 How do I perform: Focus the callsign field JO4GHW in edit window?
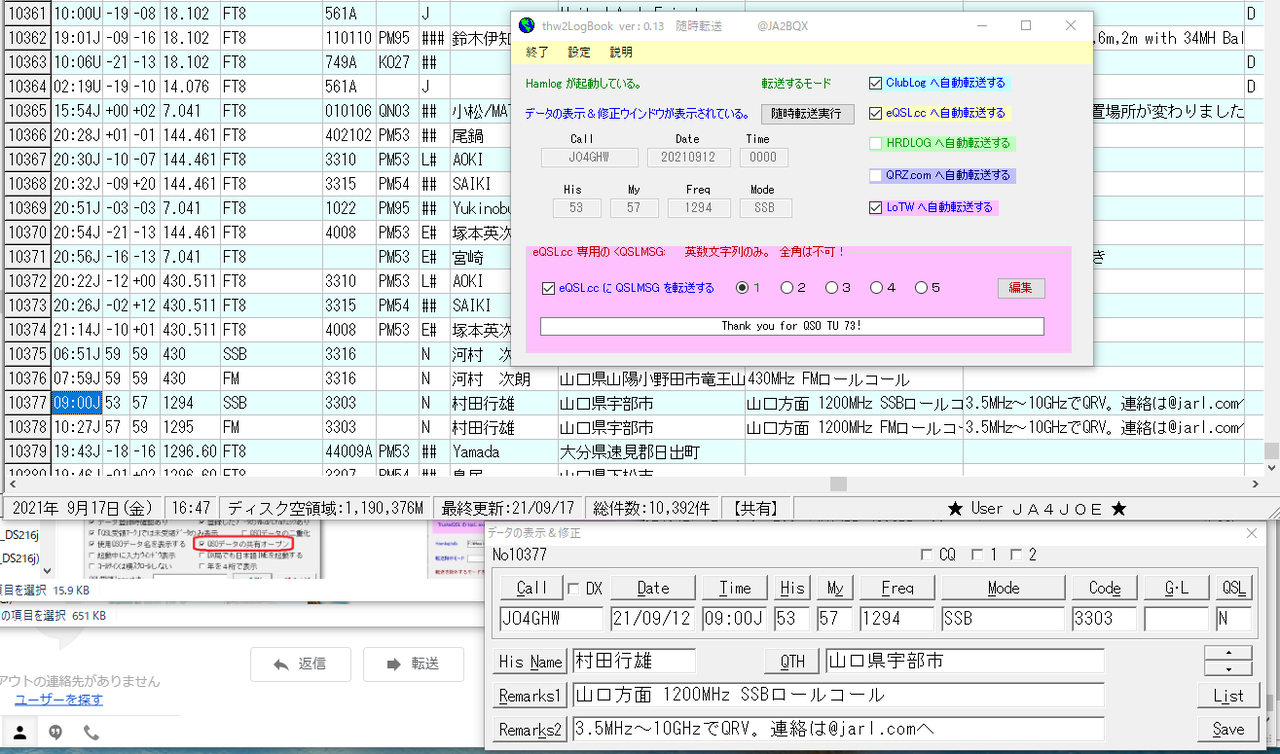pos(551,618)
